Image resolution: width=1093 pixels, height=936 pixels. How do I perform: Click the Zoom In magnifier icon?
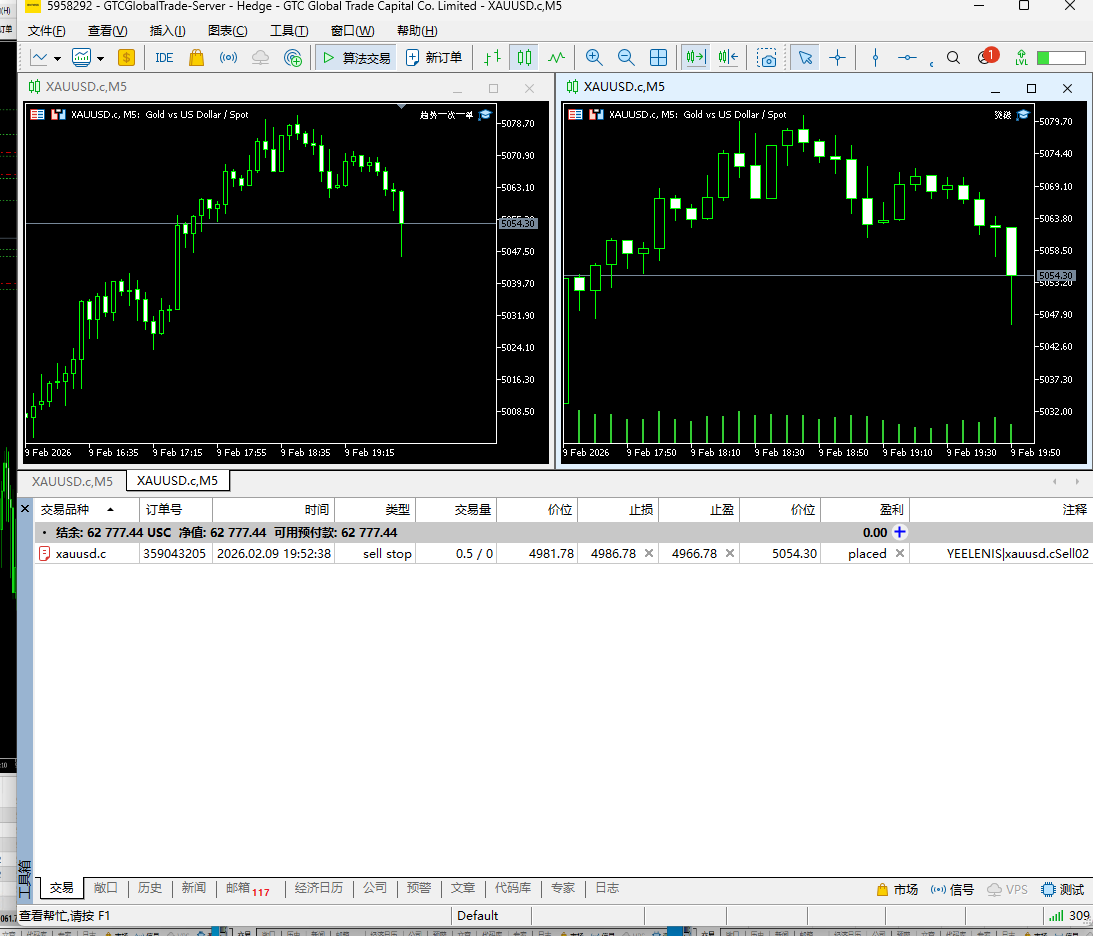click(594, 58)
